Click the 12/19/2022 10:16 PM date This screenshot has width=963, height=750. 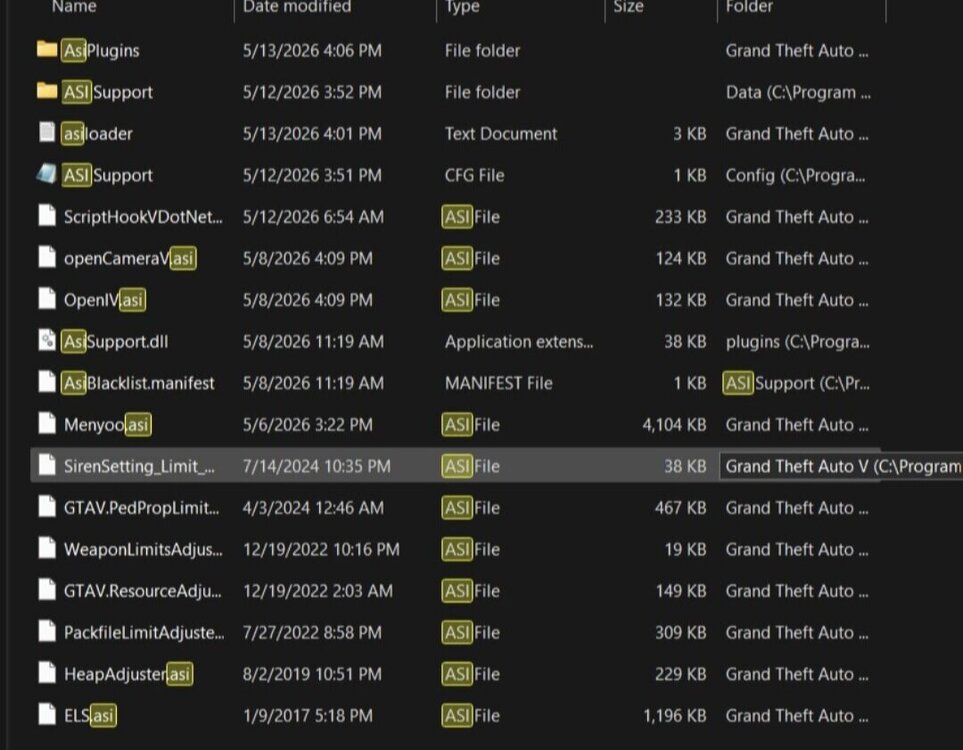(x=321, y=549)
